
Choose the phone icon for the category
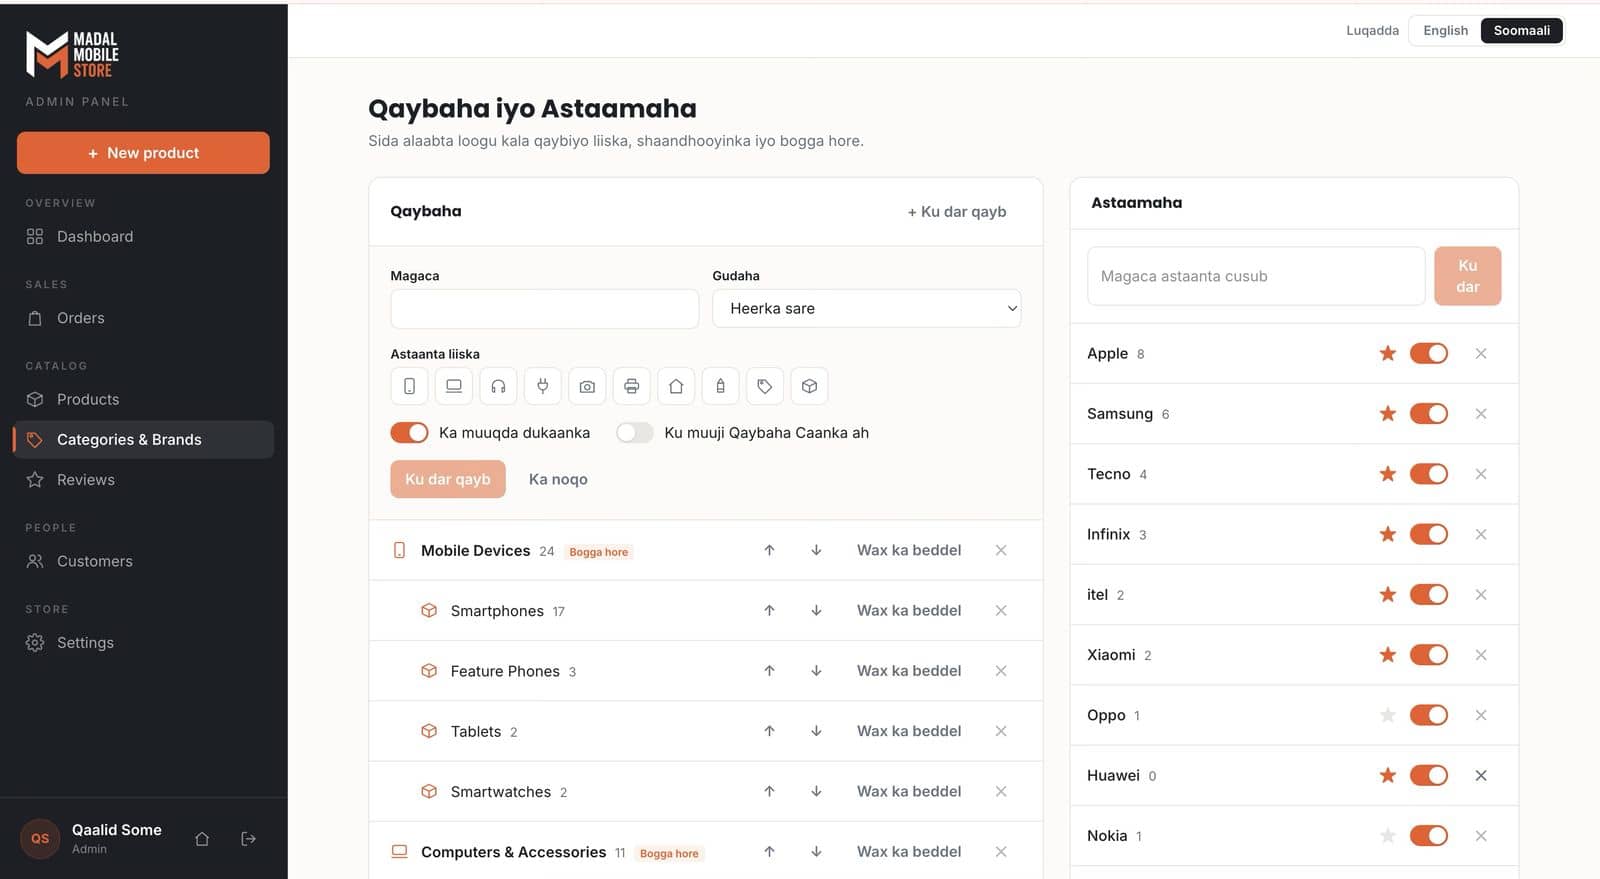coord(409,386)
